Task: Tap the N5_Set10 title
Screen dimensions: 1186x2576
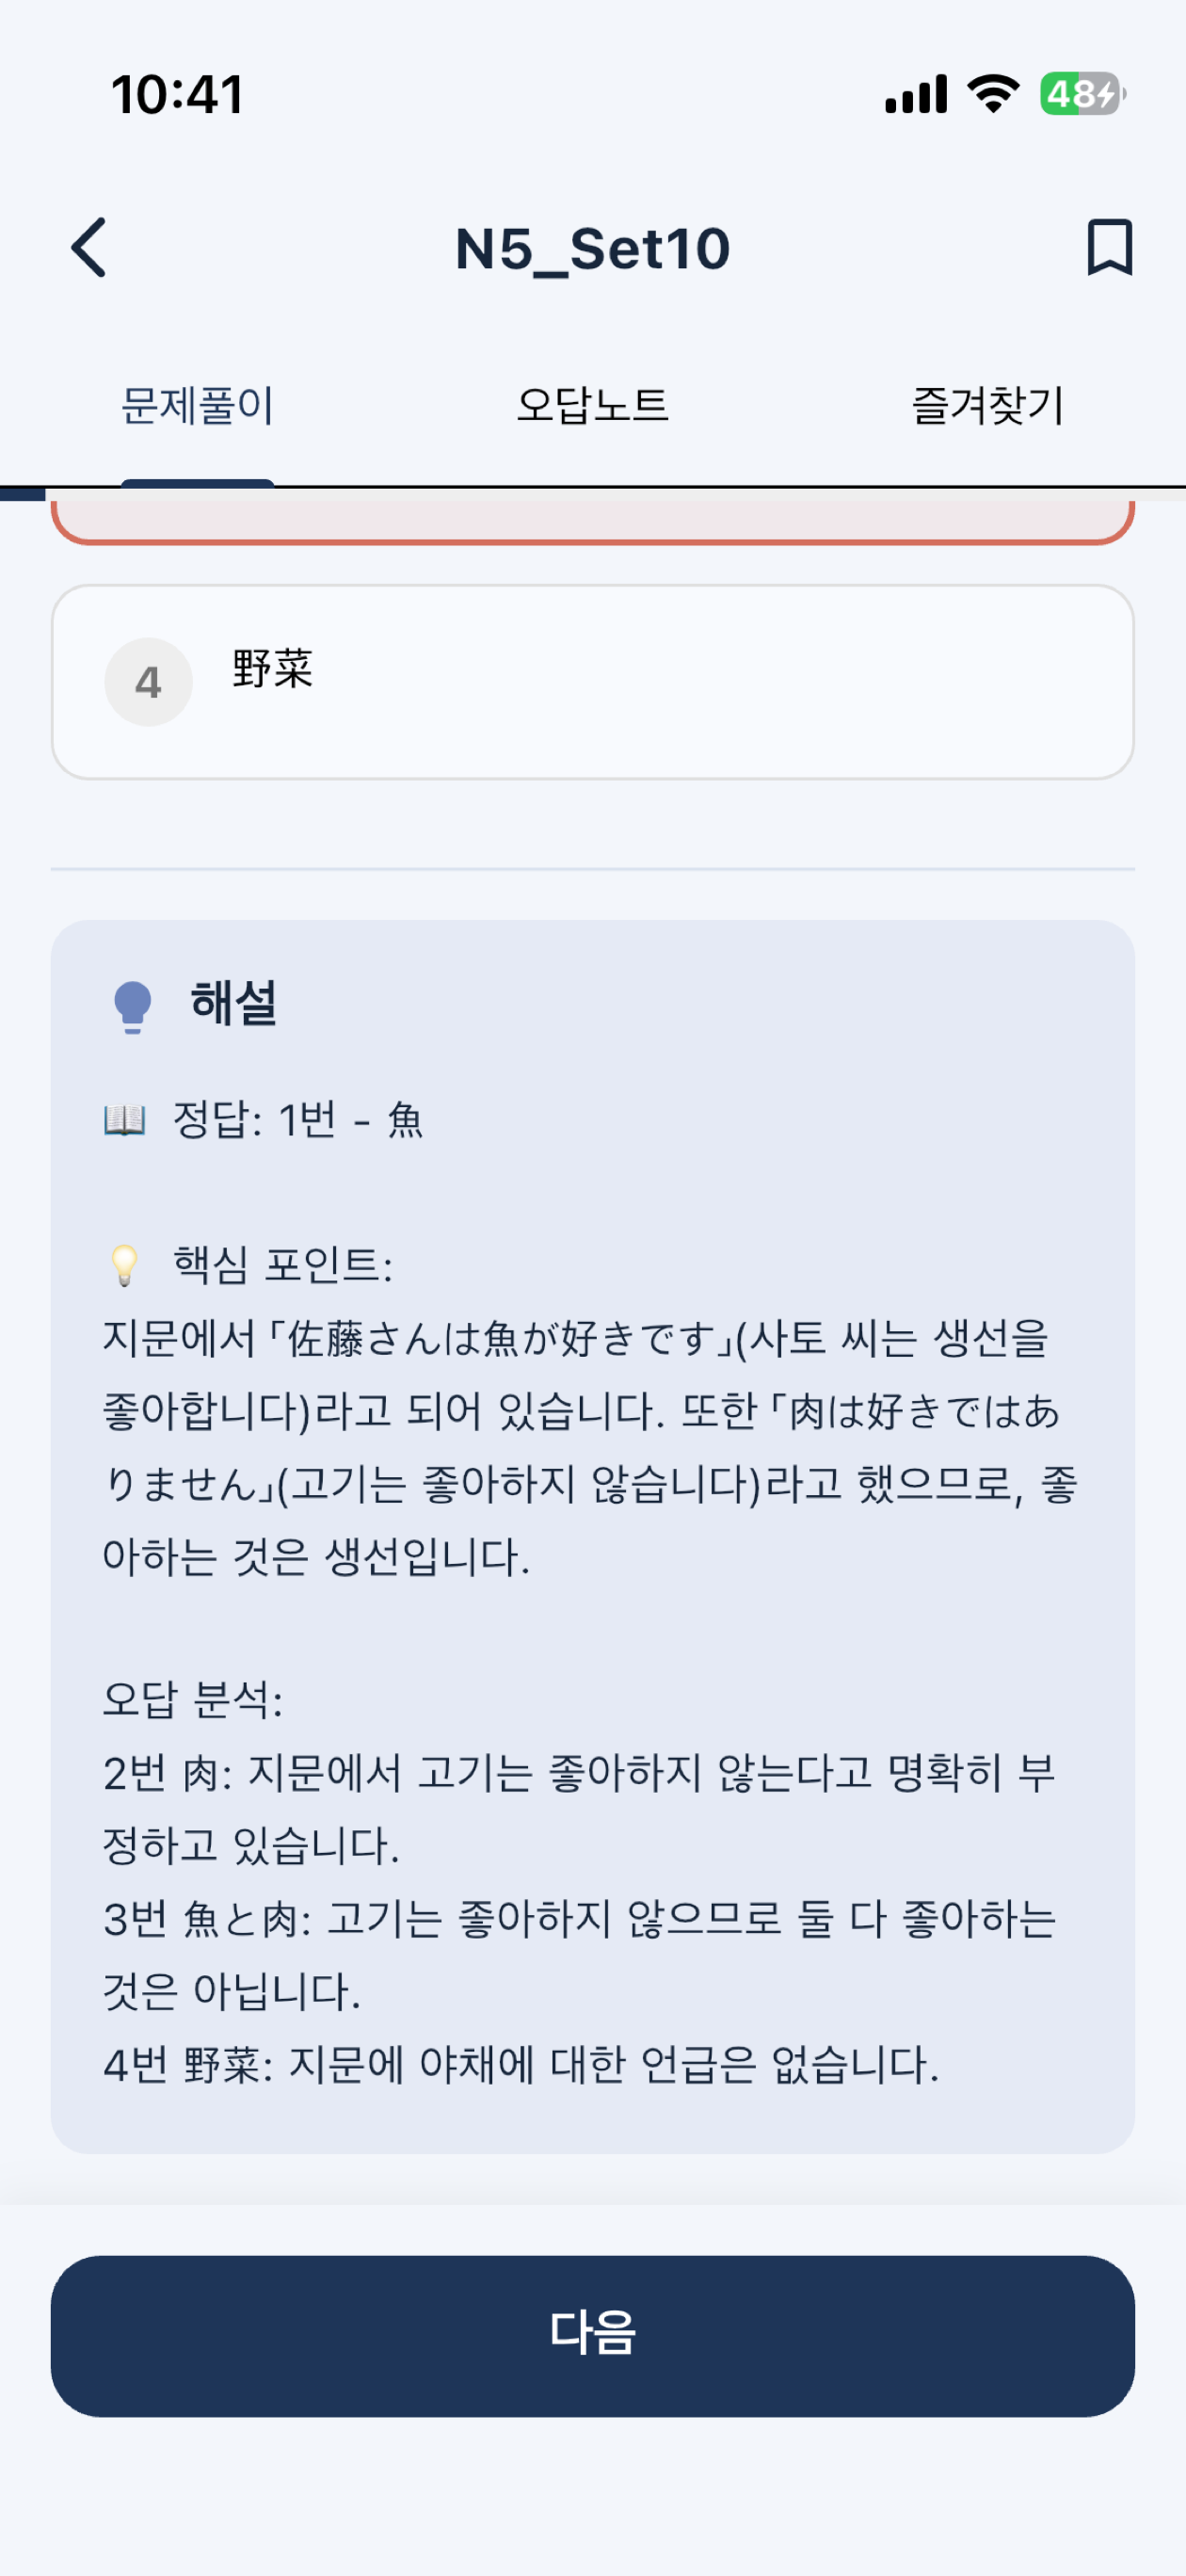Action: tap(593, 248)
